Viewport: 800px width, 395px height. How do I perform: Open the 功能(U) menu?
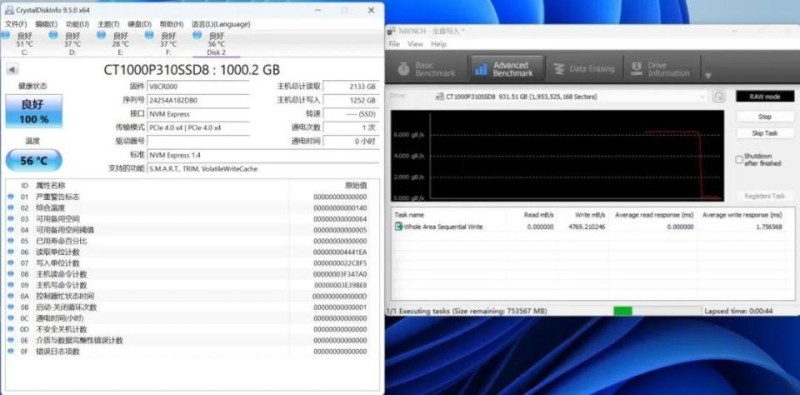click(77, 24)
